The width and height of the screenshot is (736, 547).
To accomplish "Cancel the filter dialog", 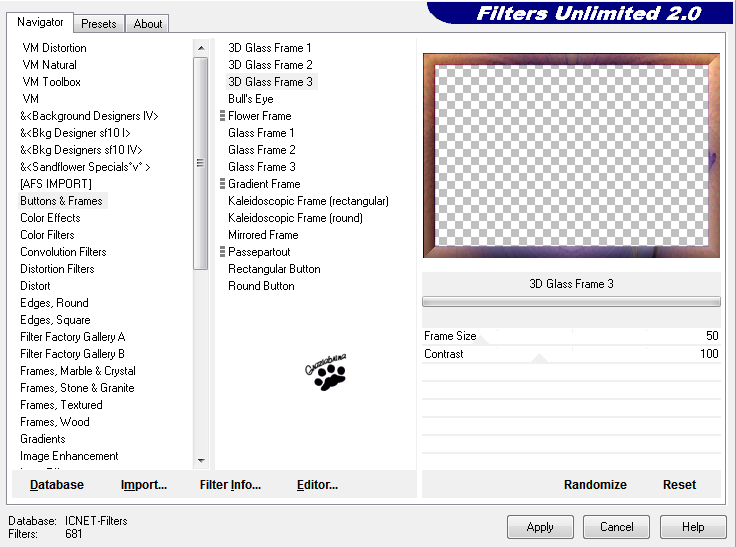I will tap(616, 527).
